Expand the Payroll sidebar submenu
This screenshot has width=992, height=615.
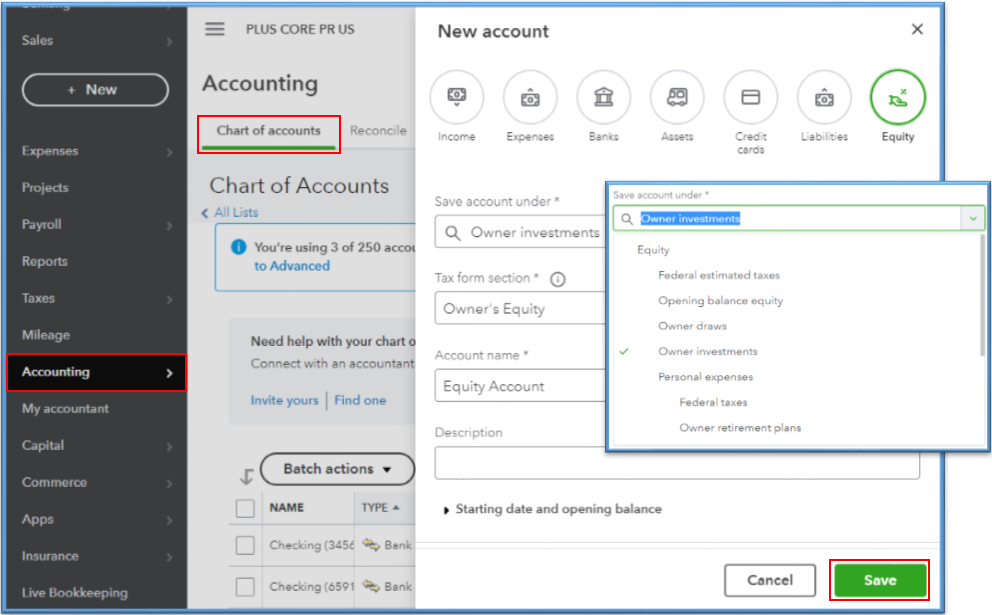(169, 226)
